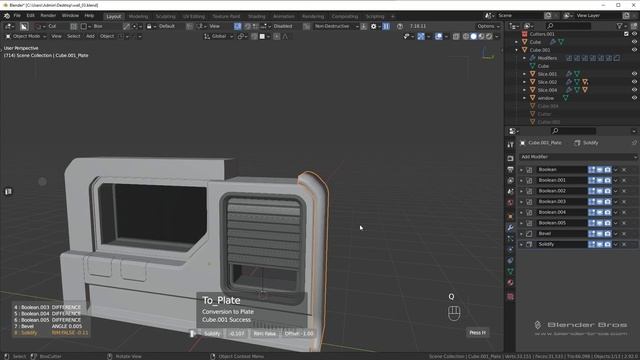640x360 pixels.
Task: Open the Physics properties tab
Action: pyautogui.click(x=510, y=249)
